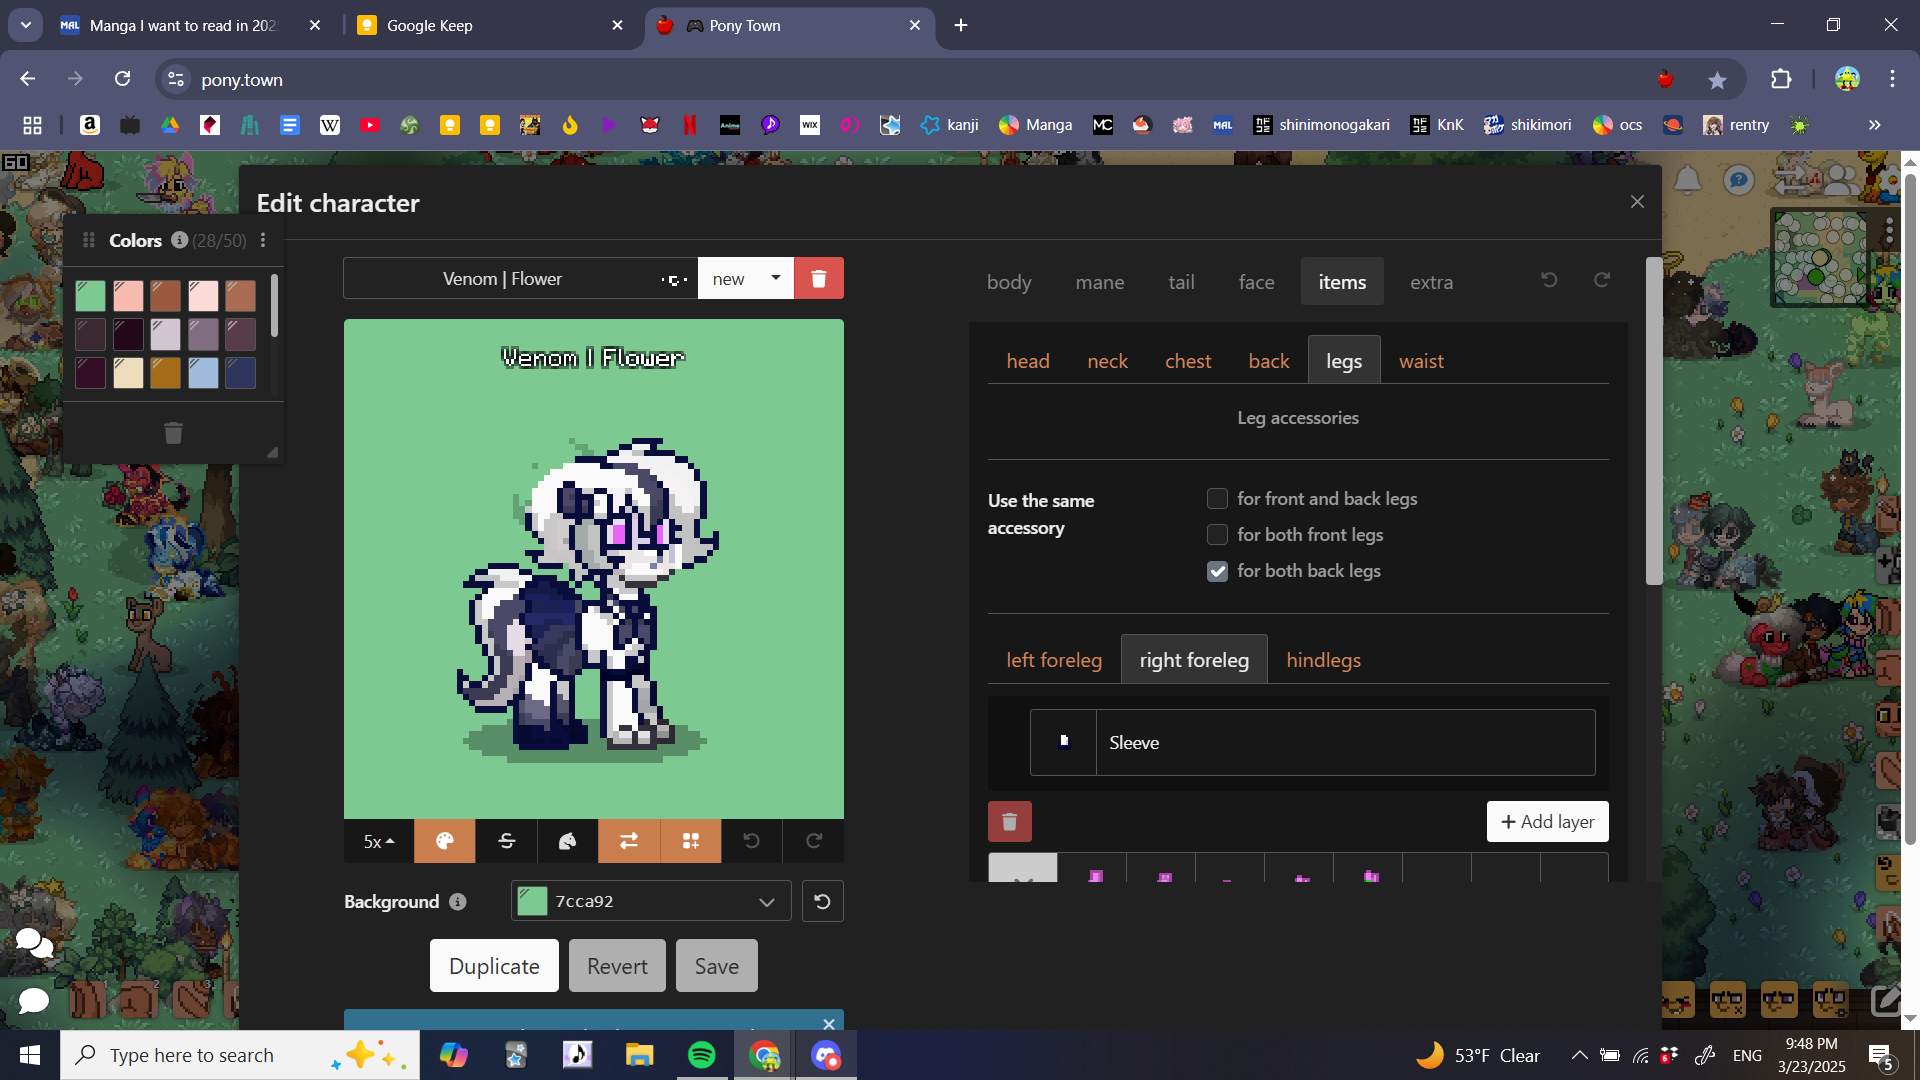
Task: Click the trash icon in the Colors panel
Action: (x=173, y=433)
